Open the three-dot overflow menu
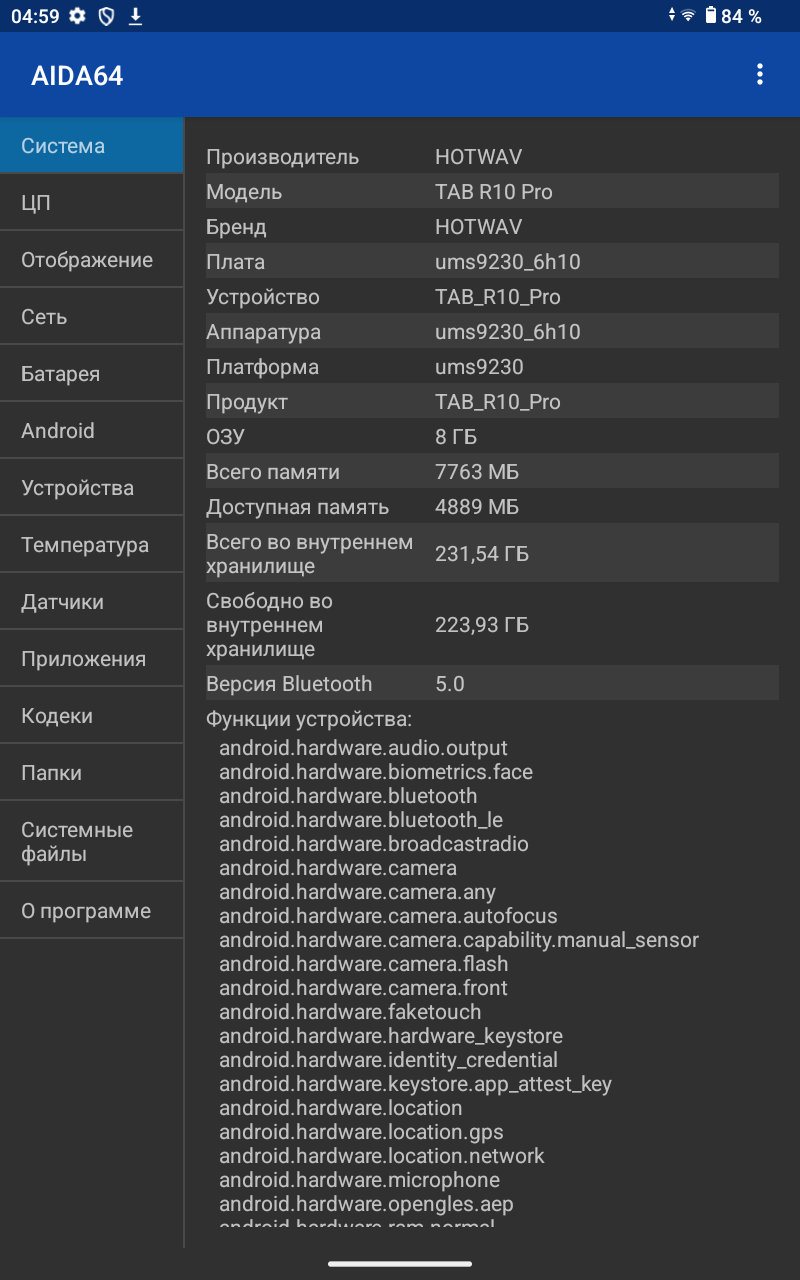This screenshot has height=1280, width=800. click(x=760, y=74)
